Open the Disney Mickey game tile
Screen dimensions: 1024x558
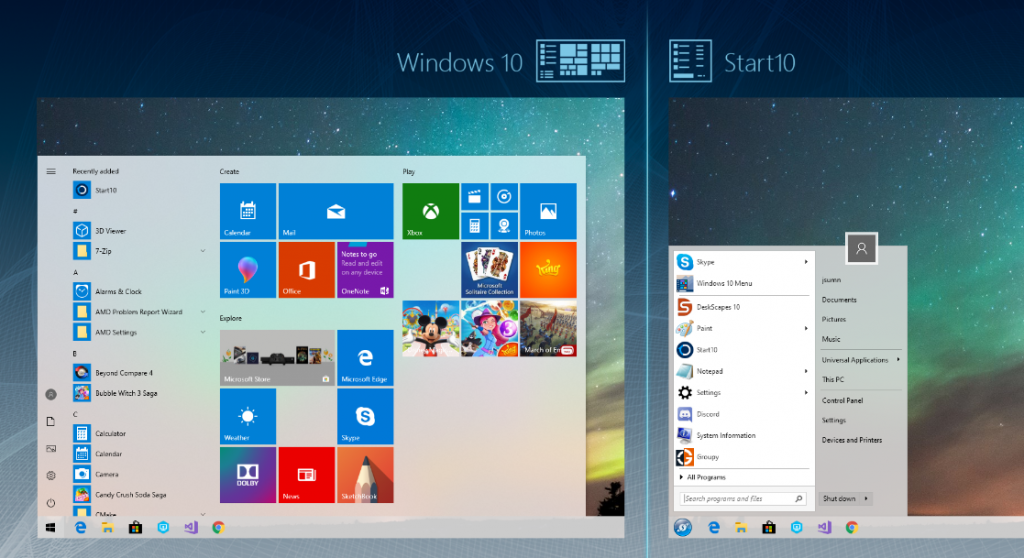coord(430,329)
